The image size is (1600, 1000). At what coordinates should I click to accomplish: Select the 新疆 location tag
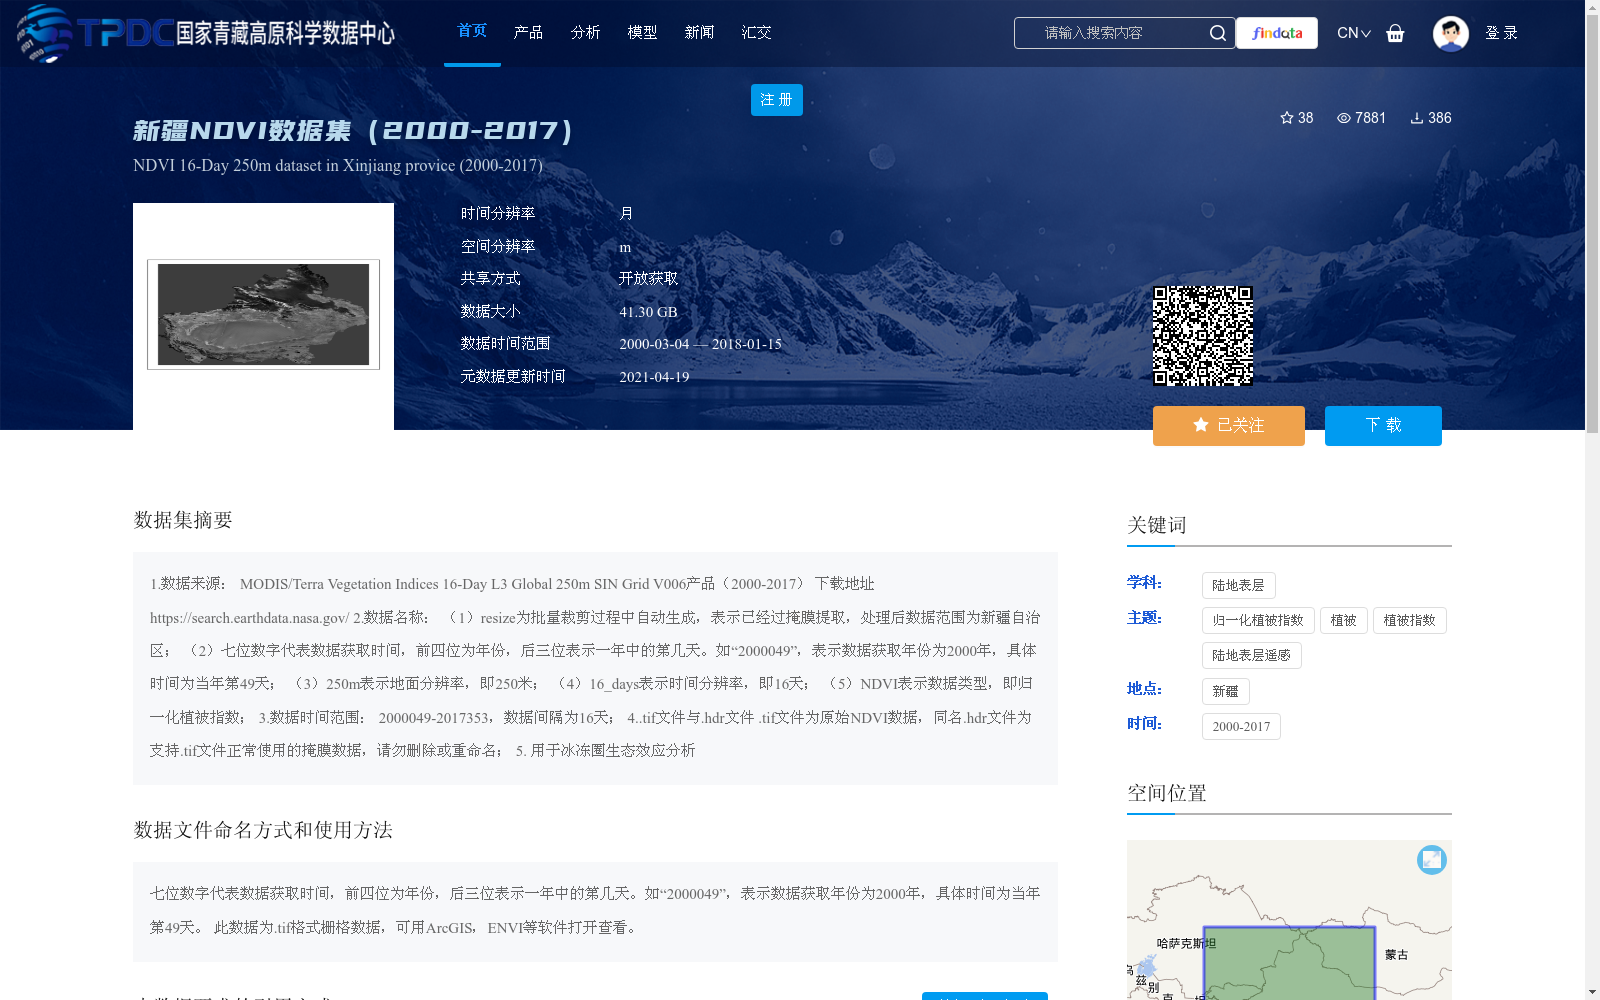[x=1226, y=691]
